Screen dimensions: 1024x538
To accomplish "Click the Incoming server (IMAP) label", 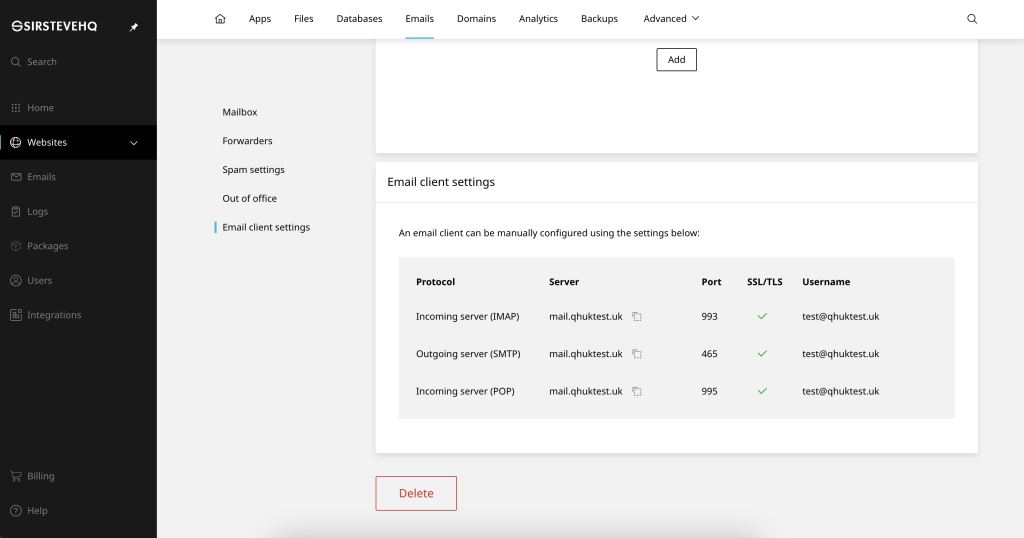I will [468, 317].
